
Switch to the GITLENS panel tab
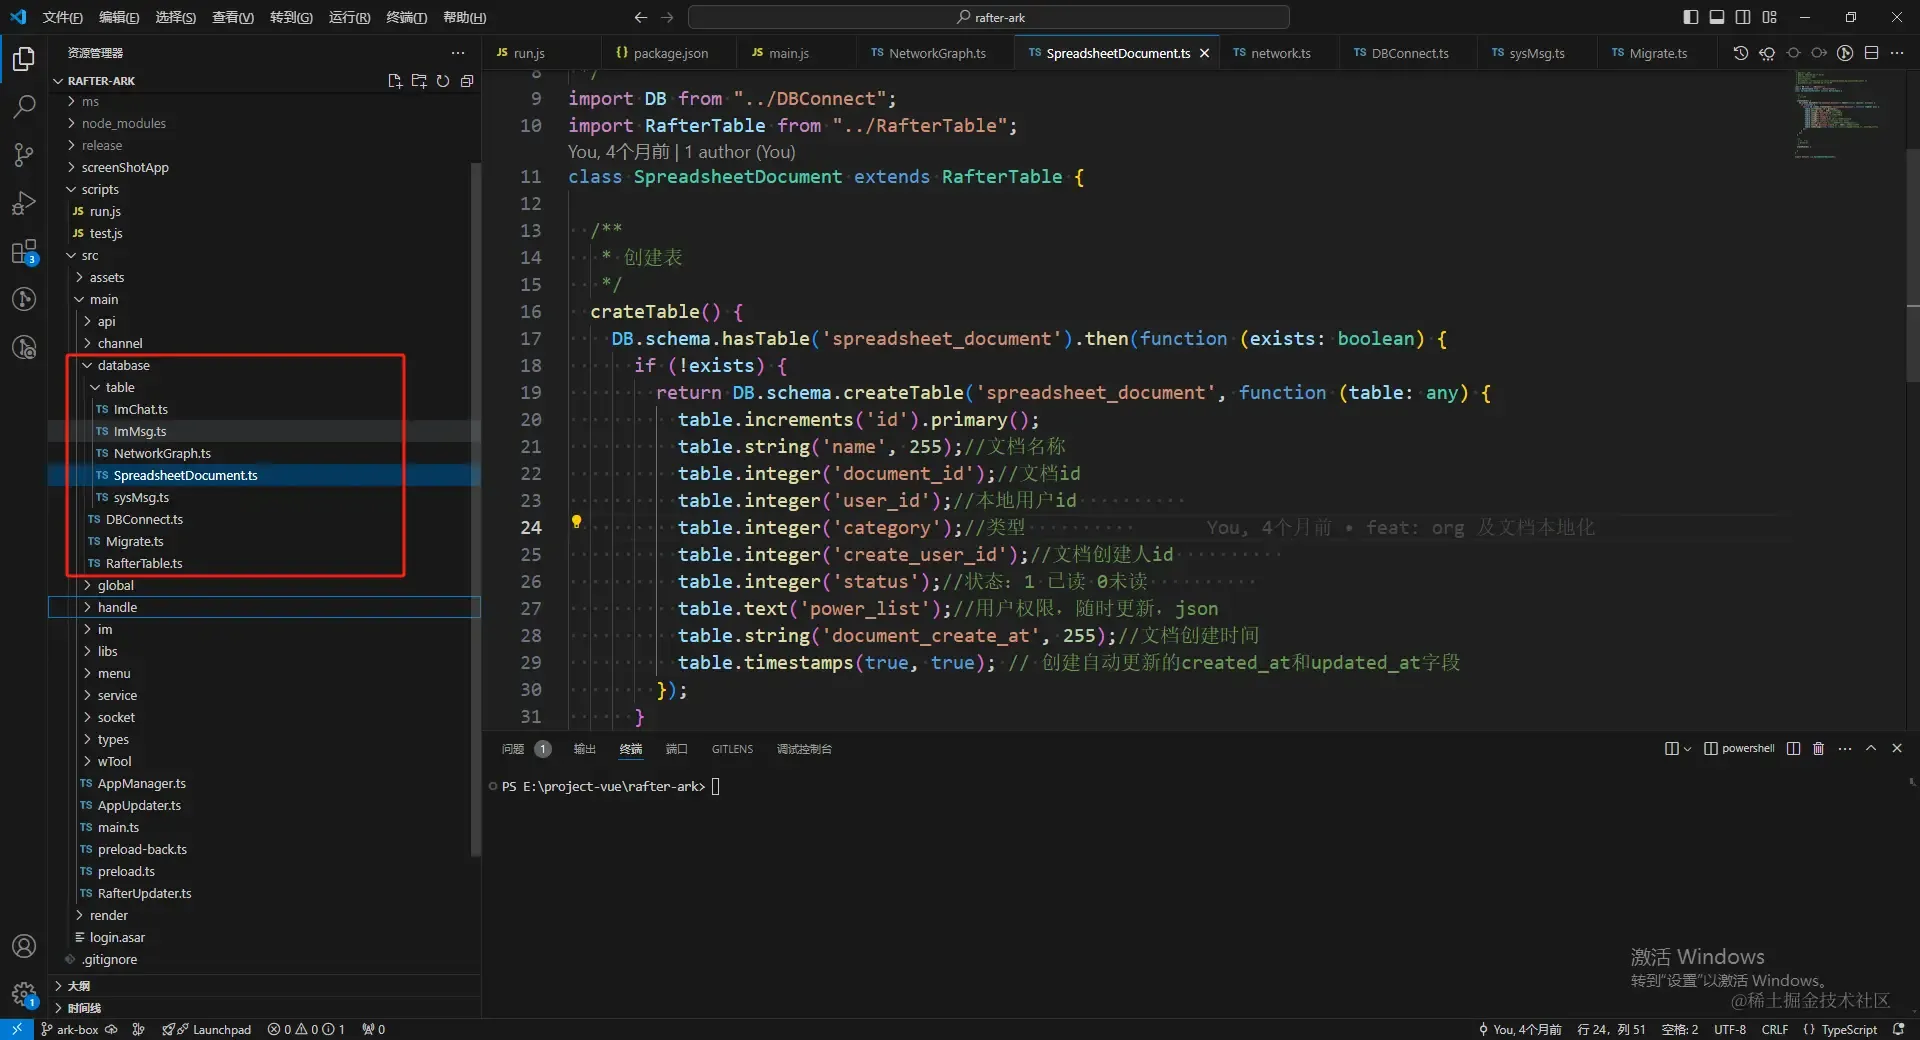732,749
